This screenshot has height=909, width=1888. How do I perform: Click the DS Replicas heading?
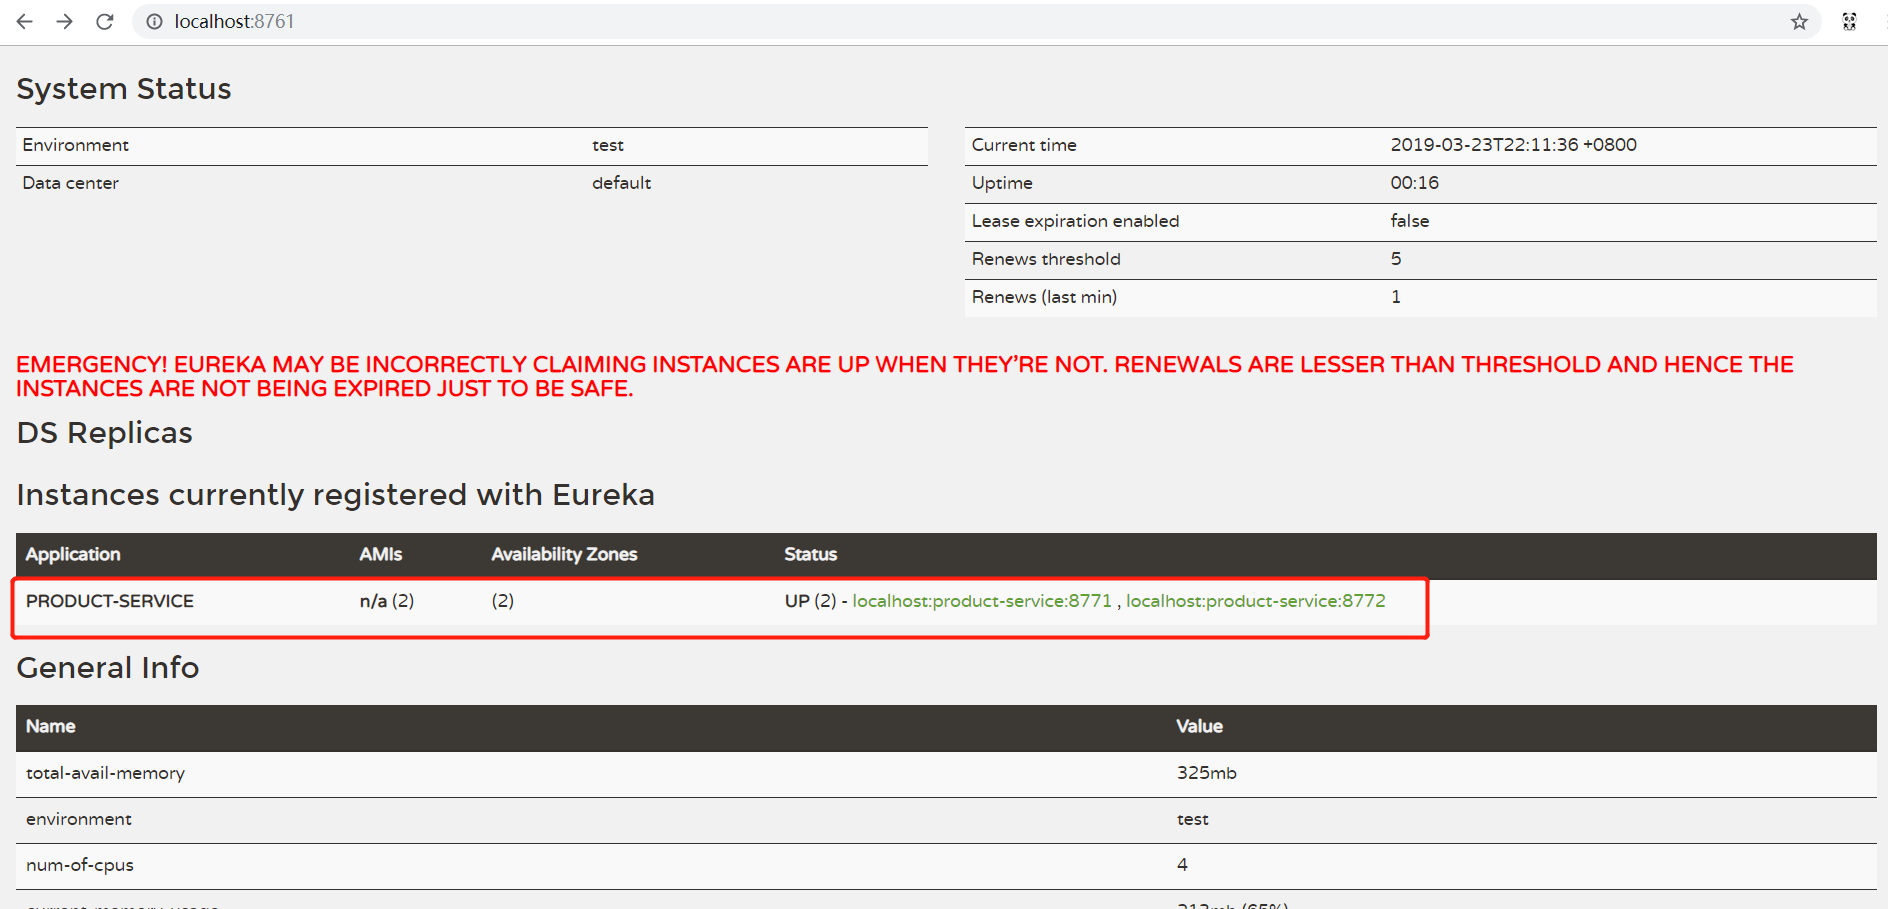point(105,433)
